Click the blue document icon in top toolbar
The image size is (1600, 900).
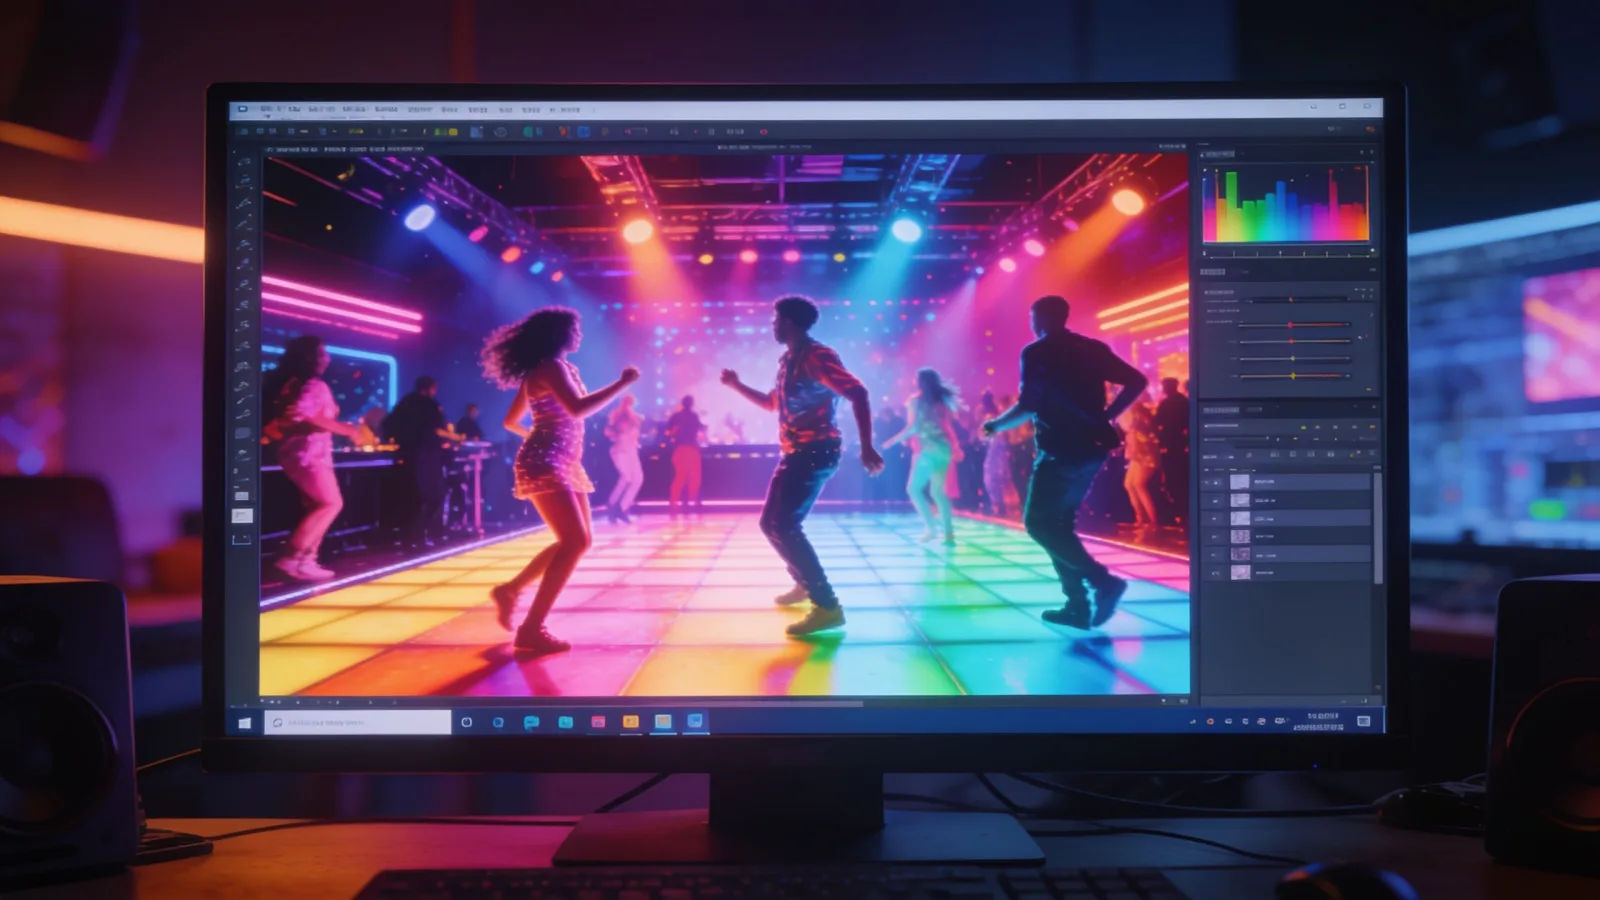click(x=476, y=131)
